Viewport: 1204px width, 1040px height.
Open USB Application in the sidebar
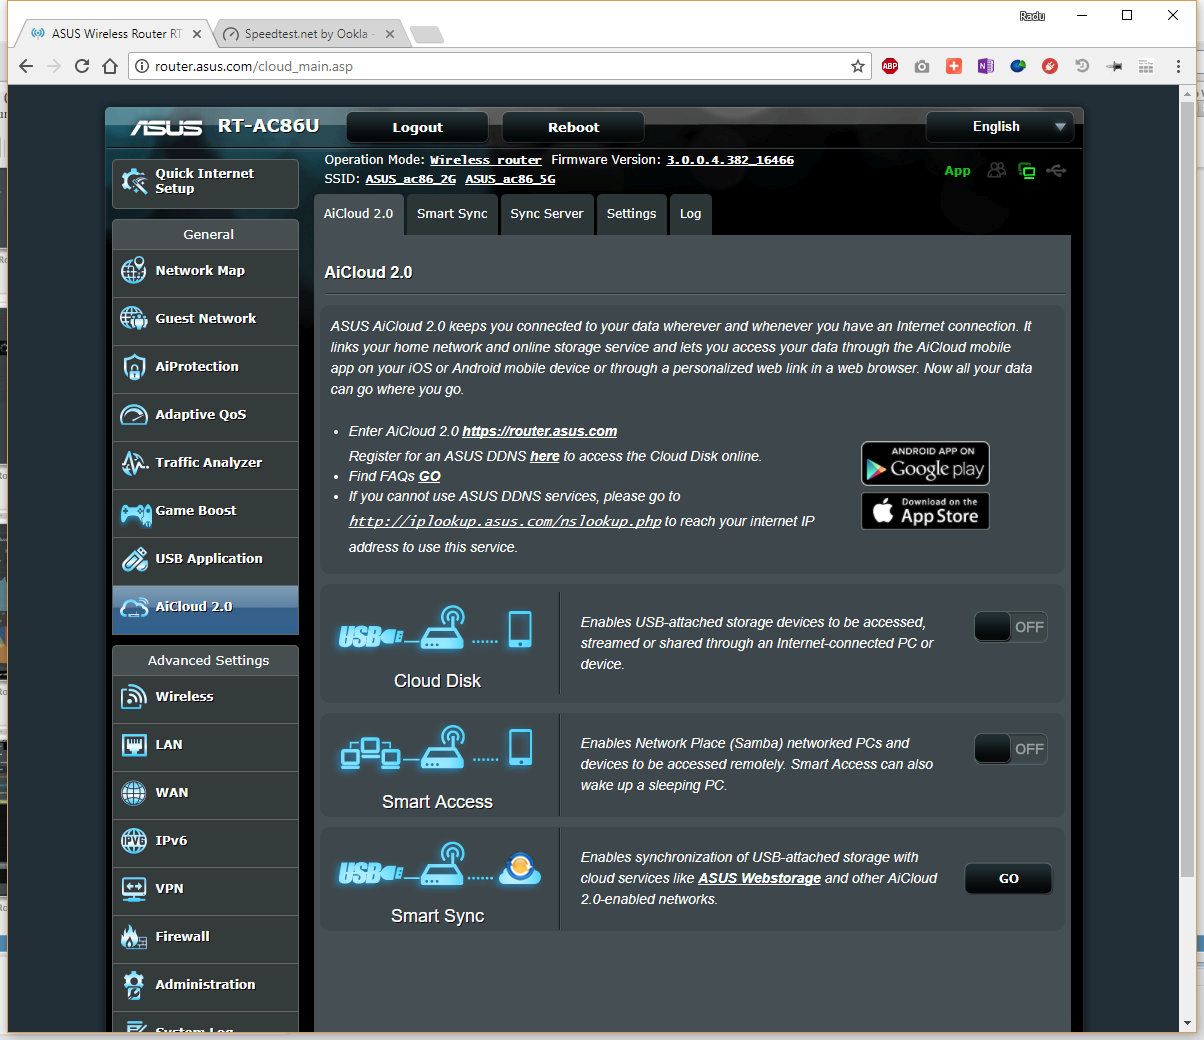click(205, 559)
